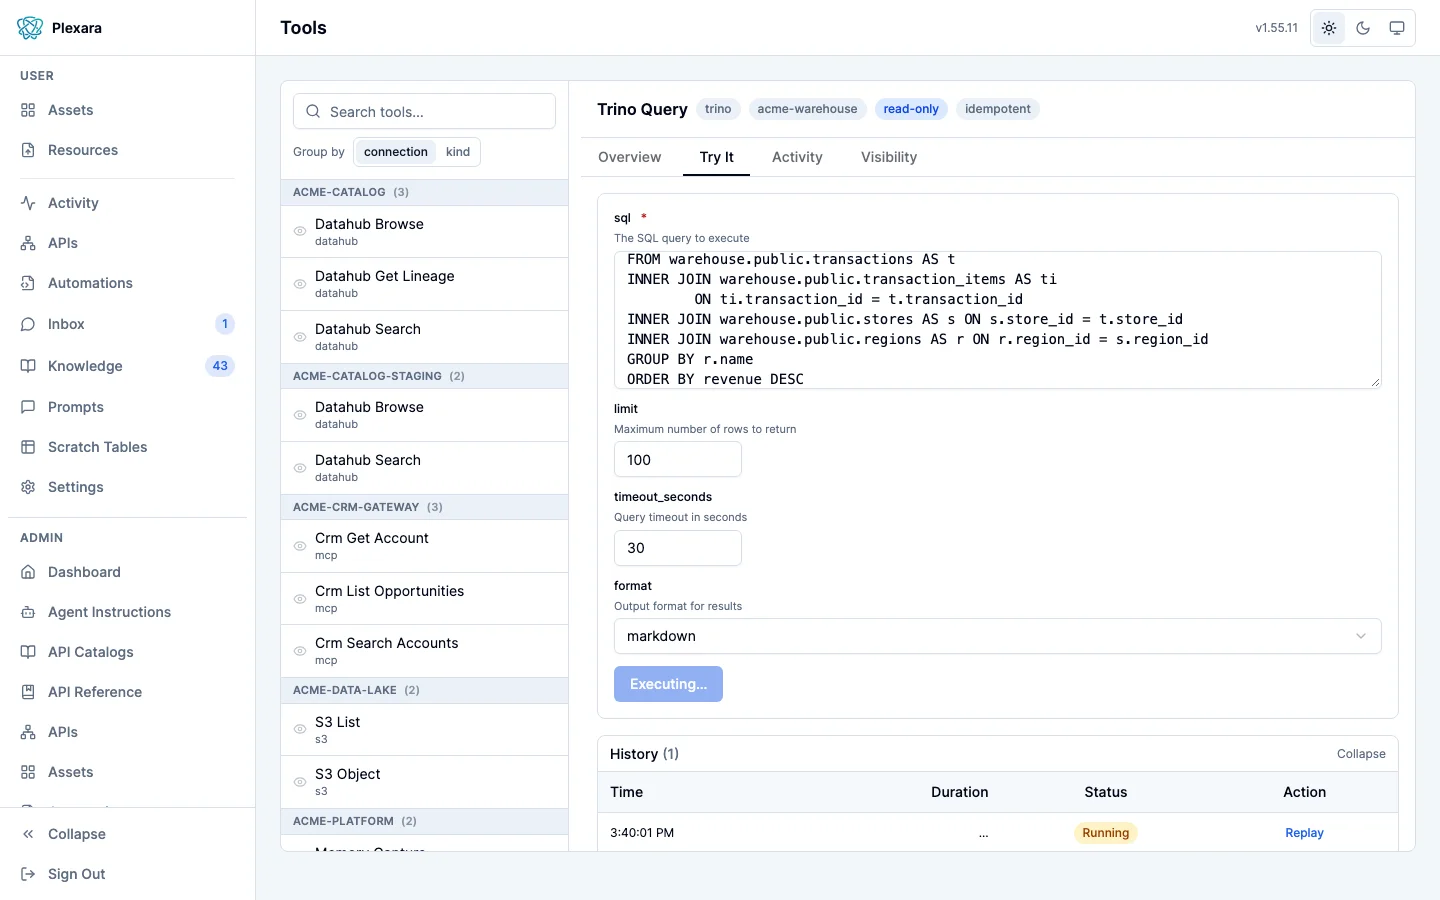Image resolution: width=1440 pixels, height=900 pixels.
Task: Click the Plexara logo icon
Action: point(30,28)
